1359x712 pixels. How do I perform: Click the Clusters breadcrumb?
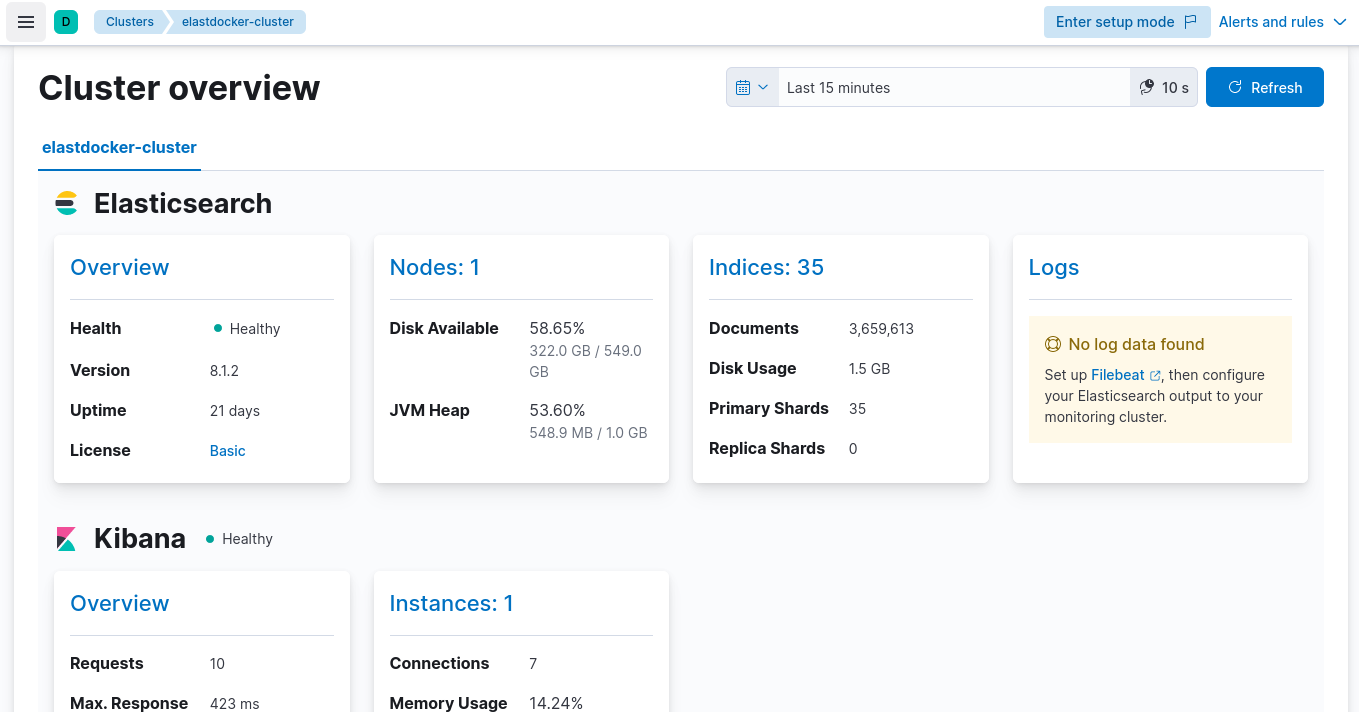pos(129,20)
